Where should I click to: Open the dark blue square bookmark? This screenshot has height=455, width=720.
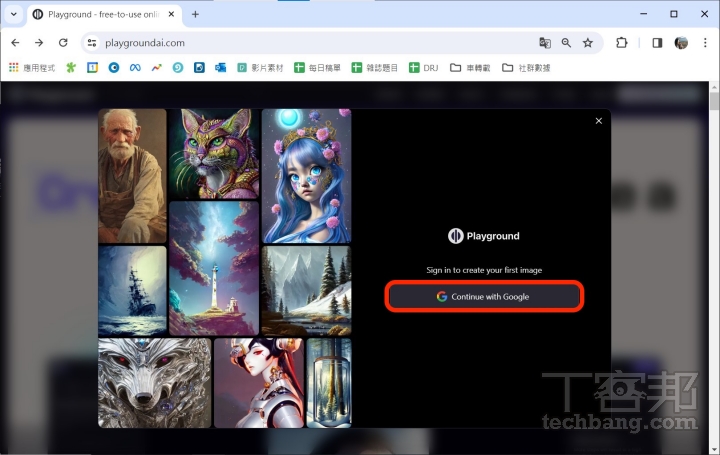point(199,68)
